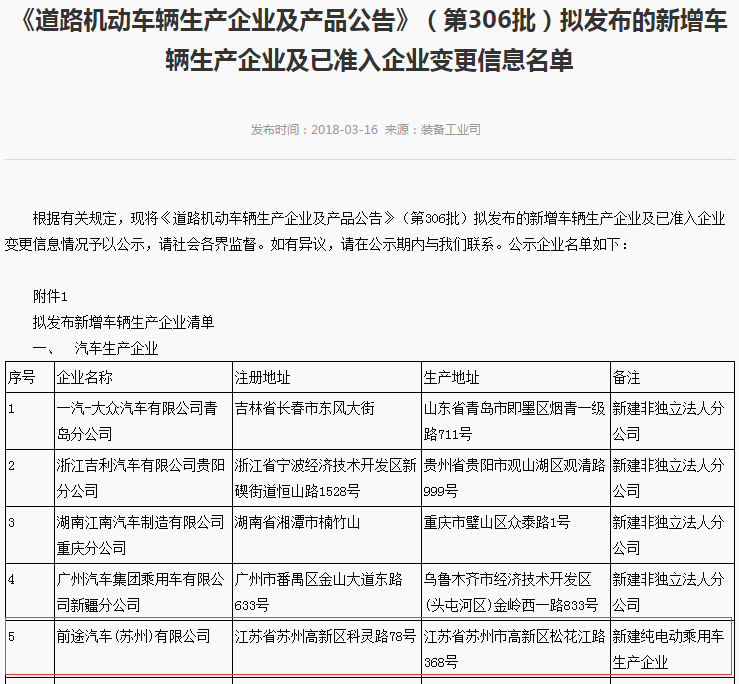Click the page title mentioning 第306批
This screenshot has width=739, height=684.
tap(370, 41)
